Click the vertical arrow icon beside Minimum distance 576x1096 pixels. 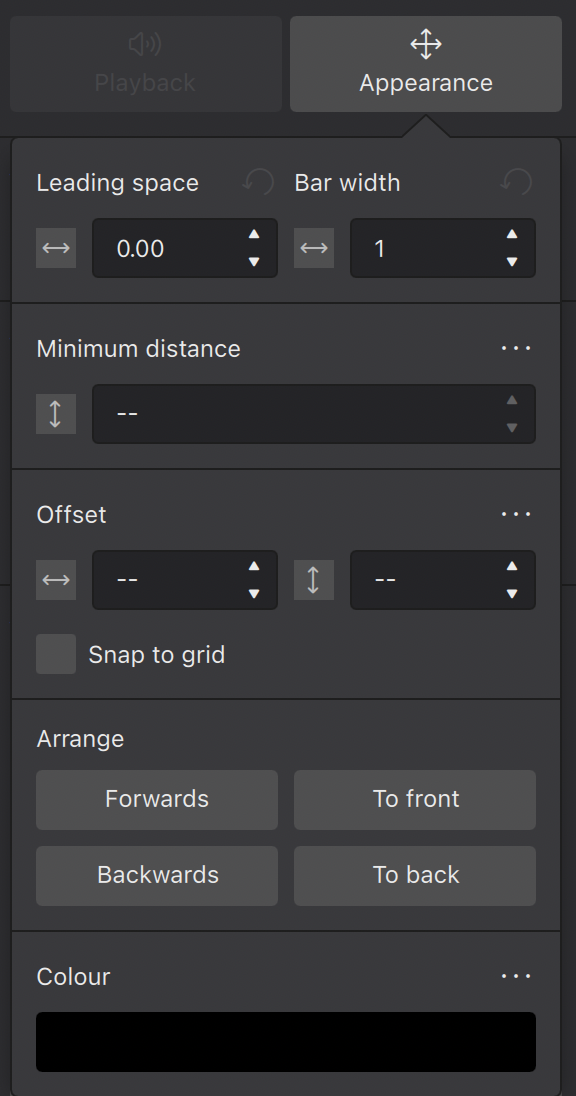56,414
